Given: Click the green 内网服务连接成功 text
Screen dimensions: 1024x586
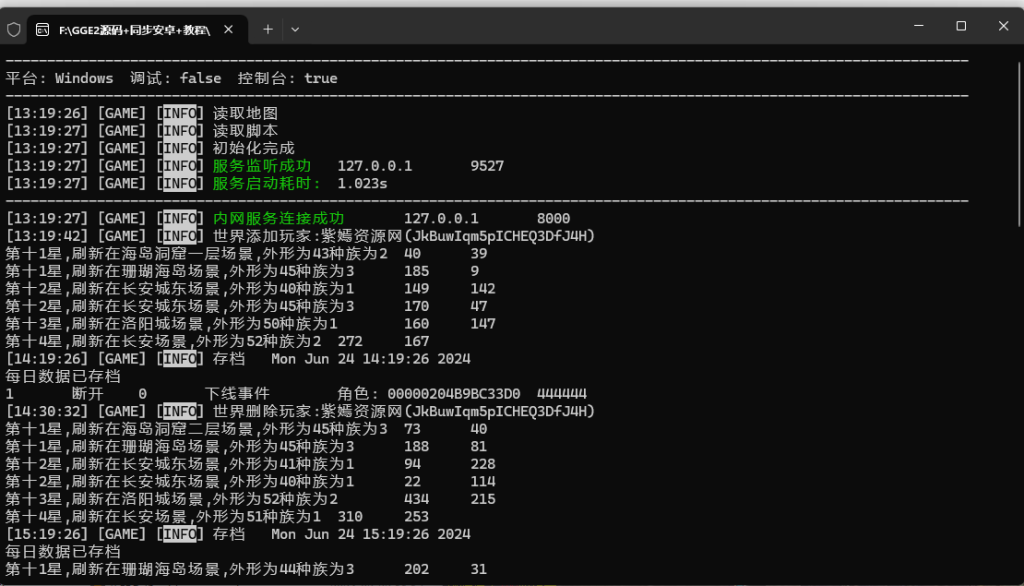Looking at the screenshot, I should click(278, 219).
